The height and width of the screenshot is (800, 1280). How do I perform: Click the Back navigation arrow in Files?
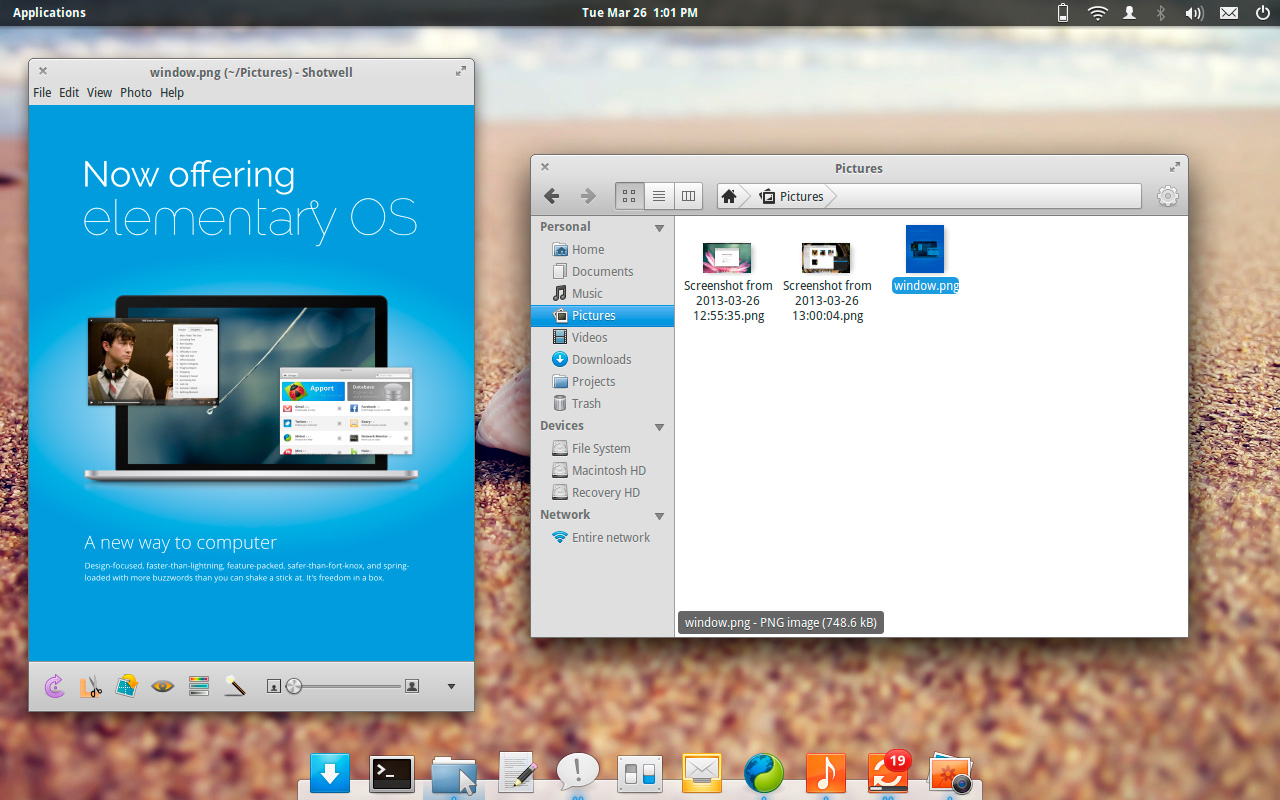pyautogui.click(x=551, y=196)
